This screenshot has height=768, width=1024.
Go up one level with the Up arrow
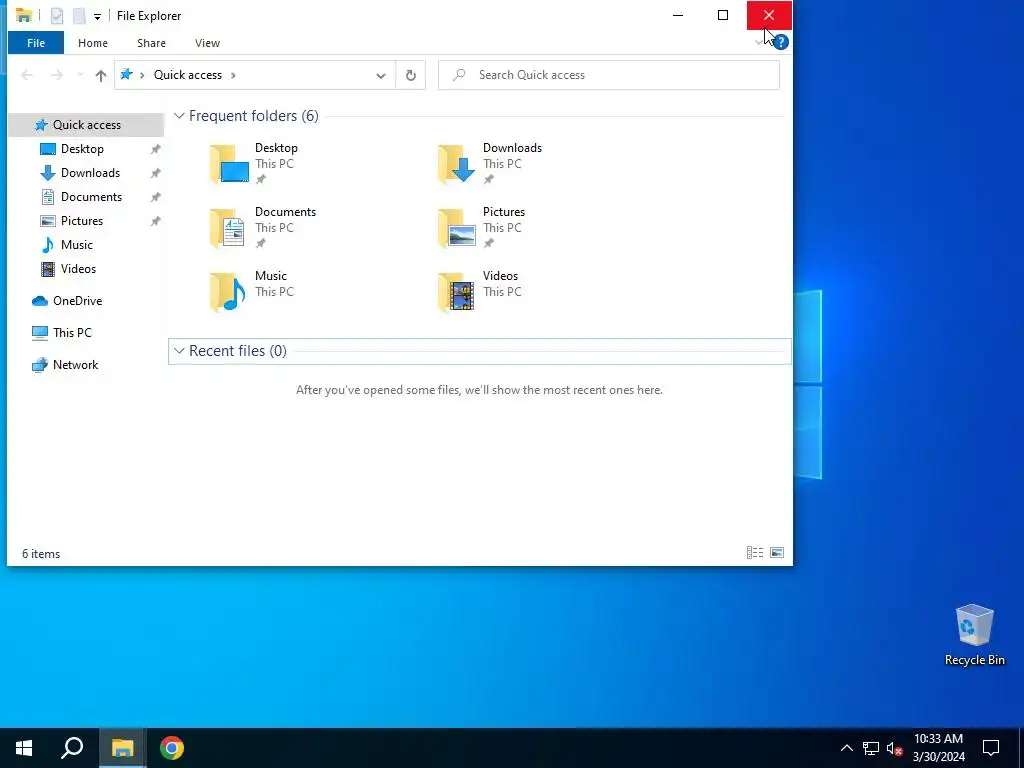[x=101, y=75]
